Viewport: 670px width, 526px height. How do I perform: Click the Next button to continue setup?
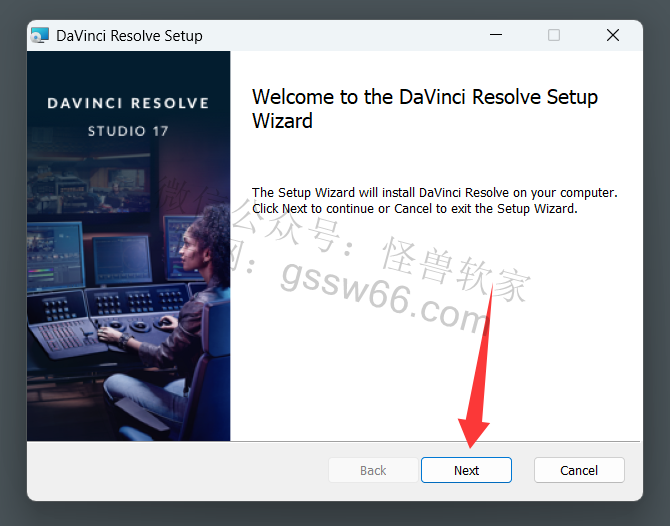click(466, 470)
